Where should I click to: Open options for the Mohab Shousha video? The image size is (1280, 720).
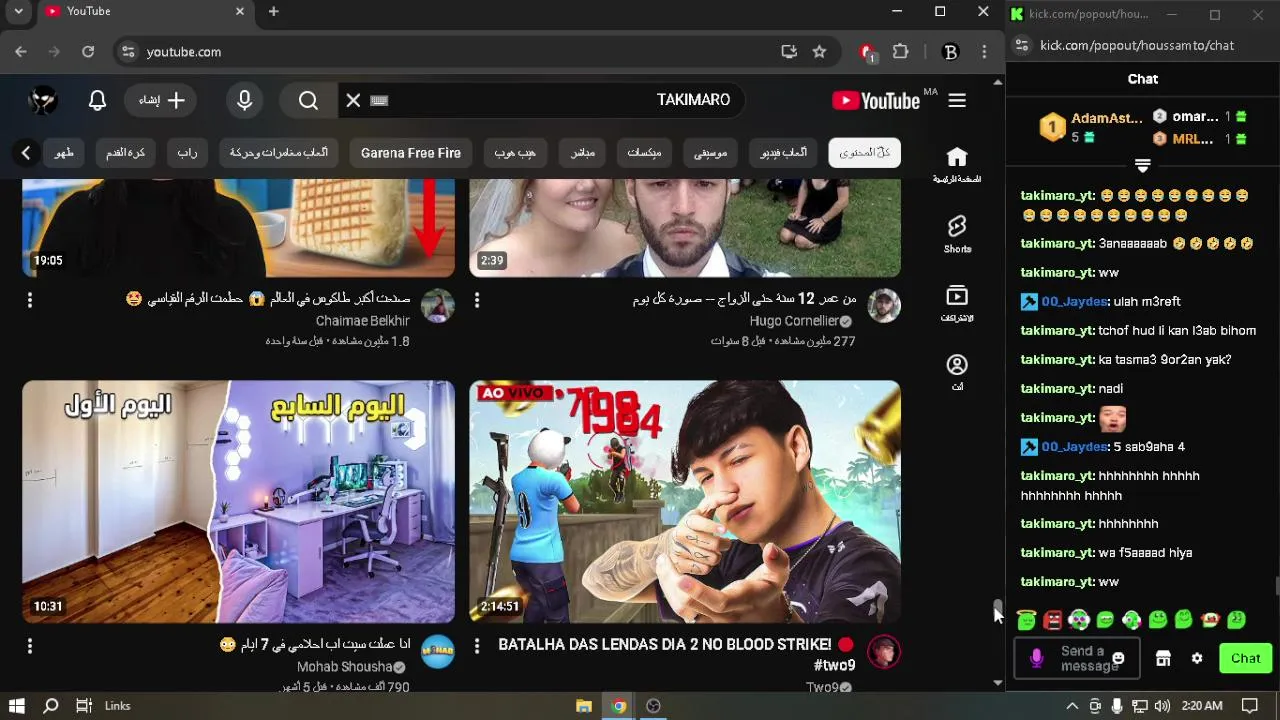coord(30,647)
